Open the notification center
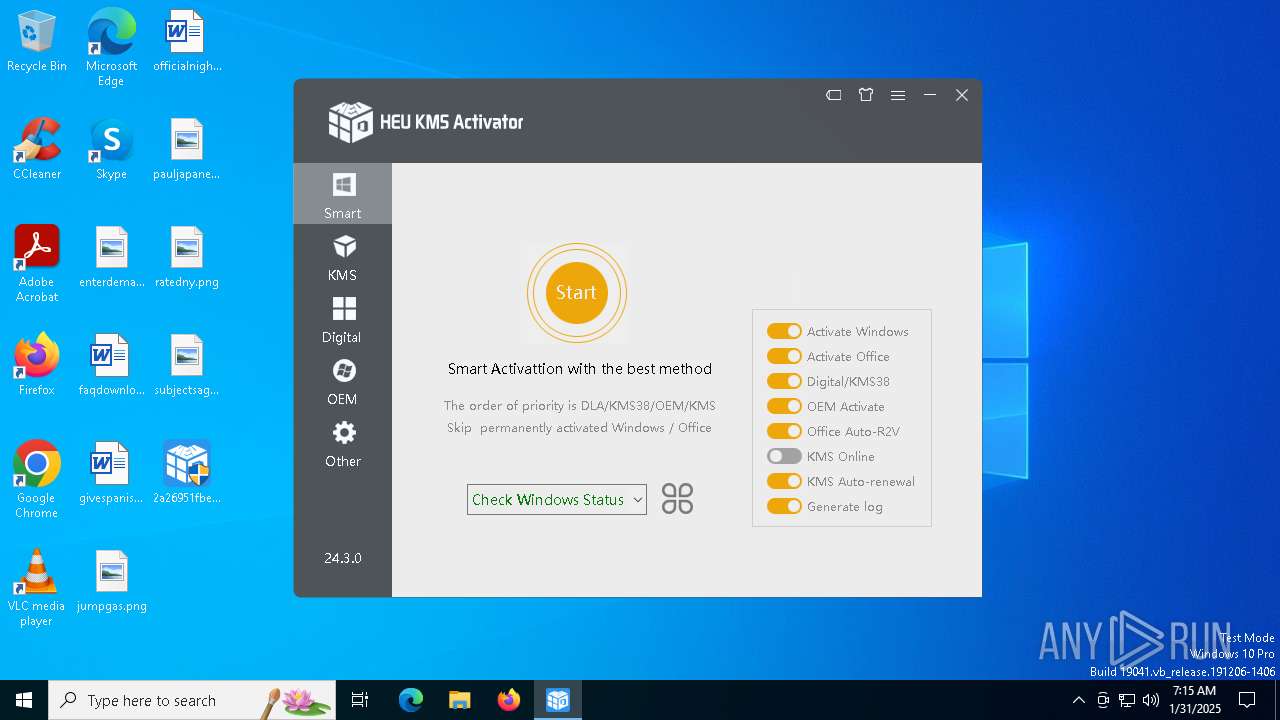 (x=1247, y=700)
